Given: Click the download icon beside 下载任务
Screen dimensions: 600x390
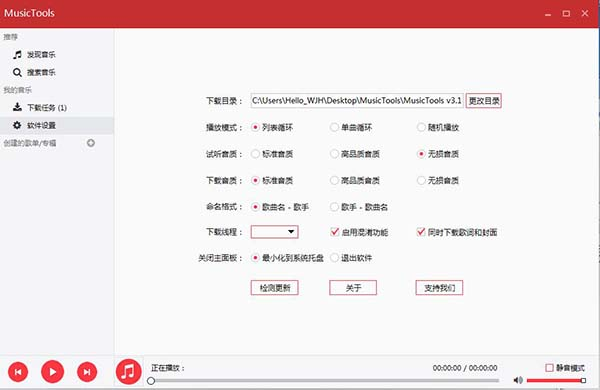Looking at the screenshot, I should point(17,107).
